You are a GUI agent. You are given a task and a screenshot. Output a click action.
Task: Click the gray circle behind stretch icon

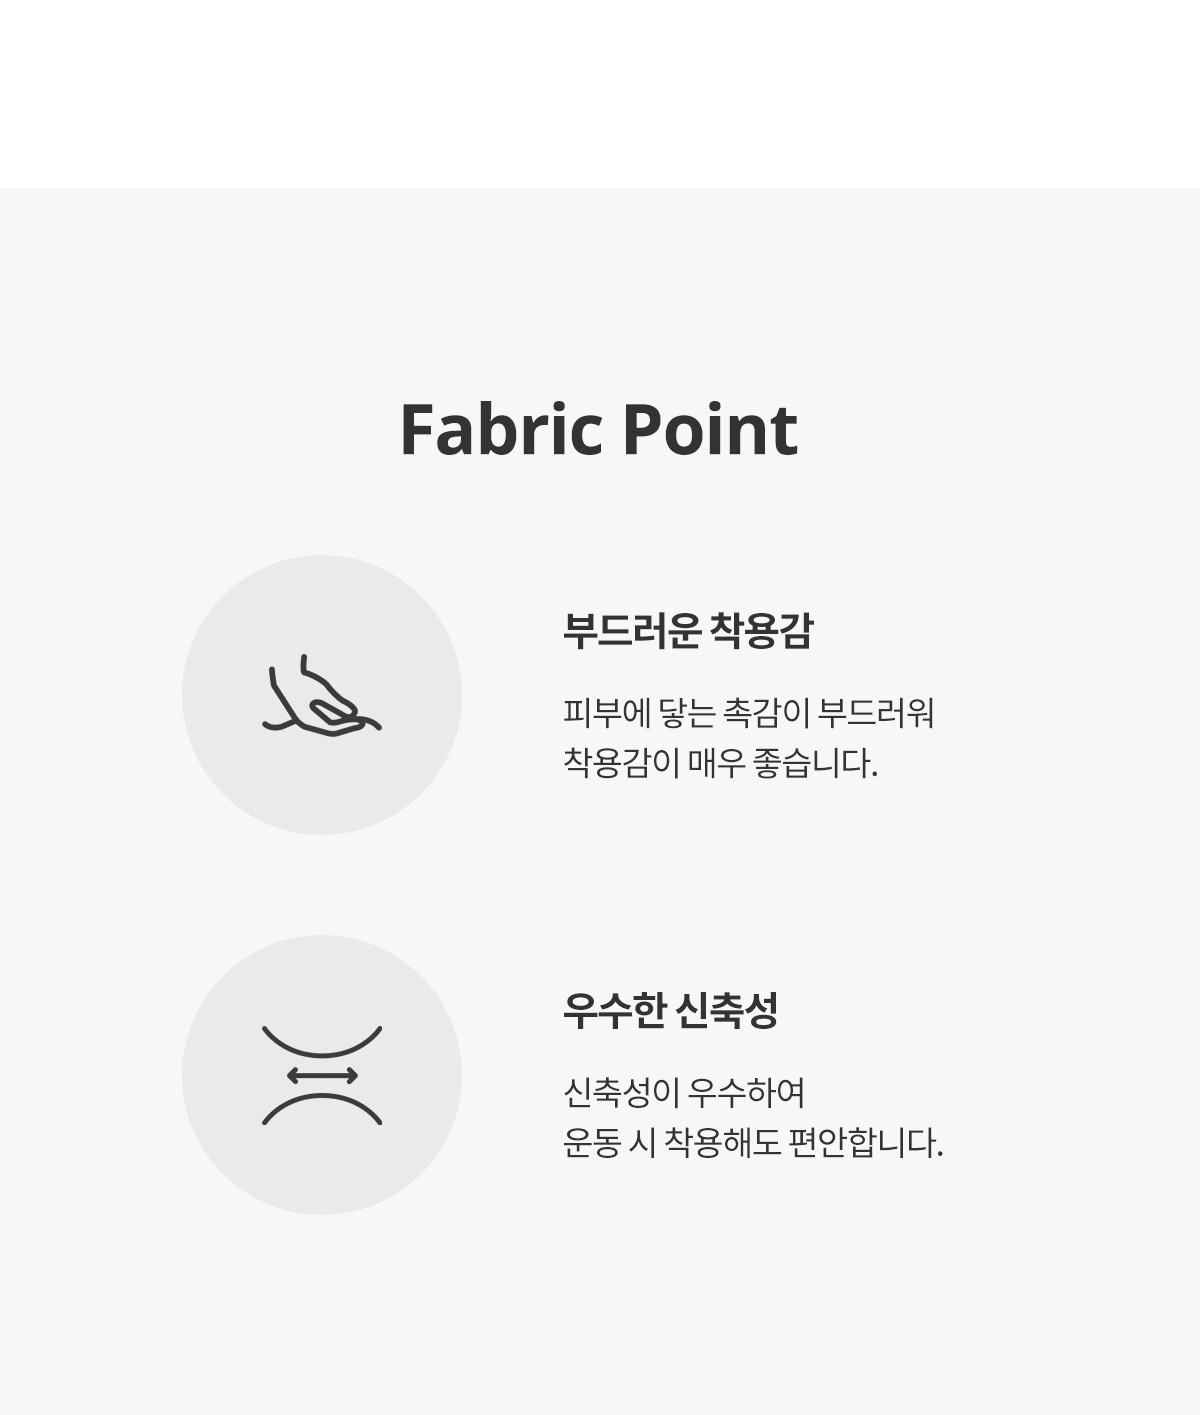tap(322, 1075)
